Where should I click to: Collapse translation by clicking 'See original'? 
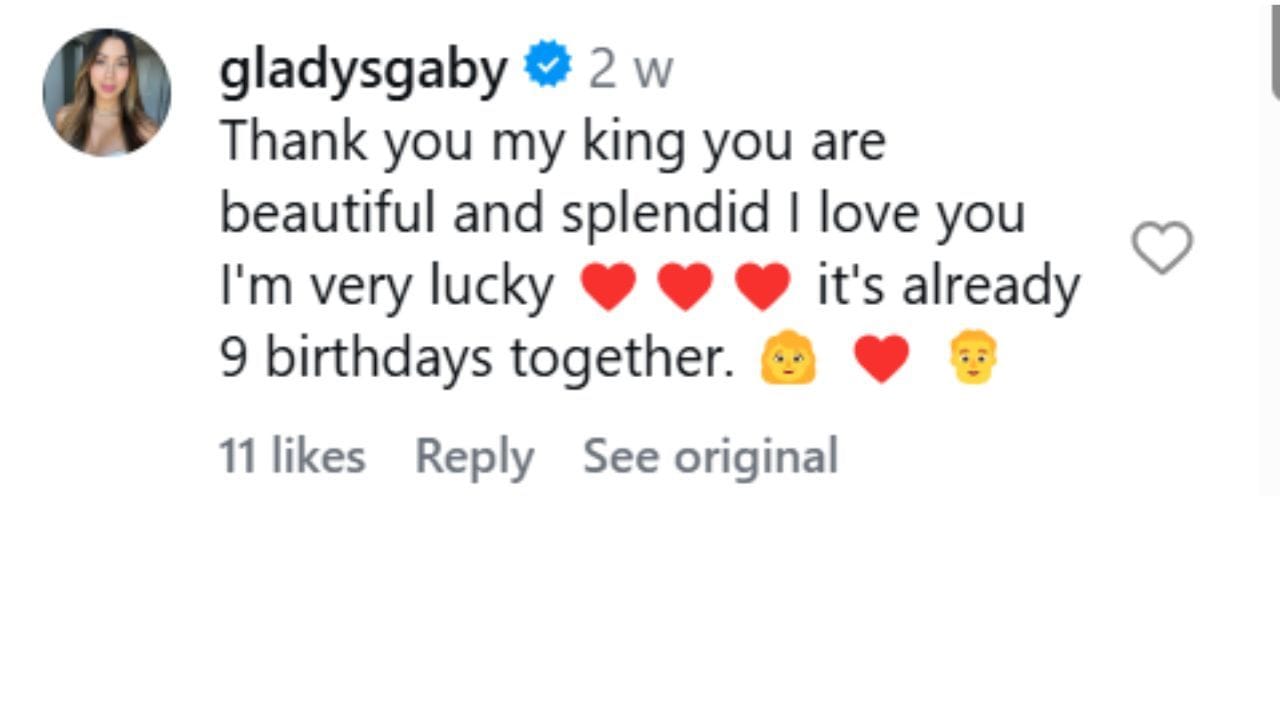click(x=710, y=456)
